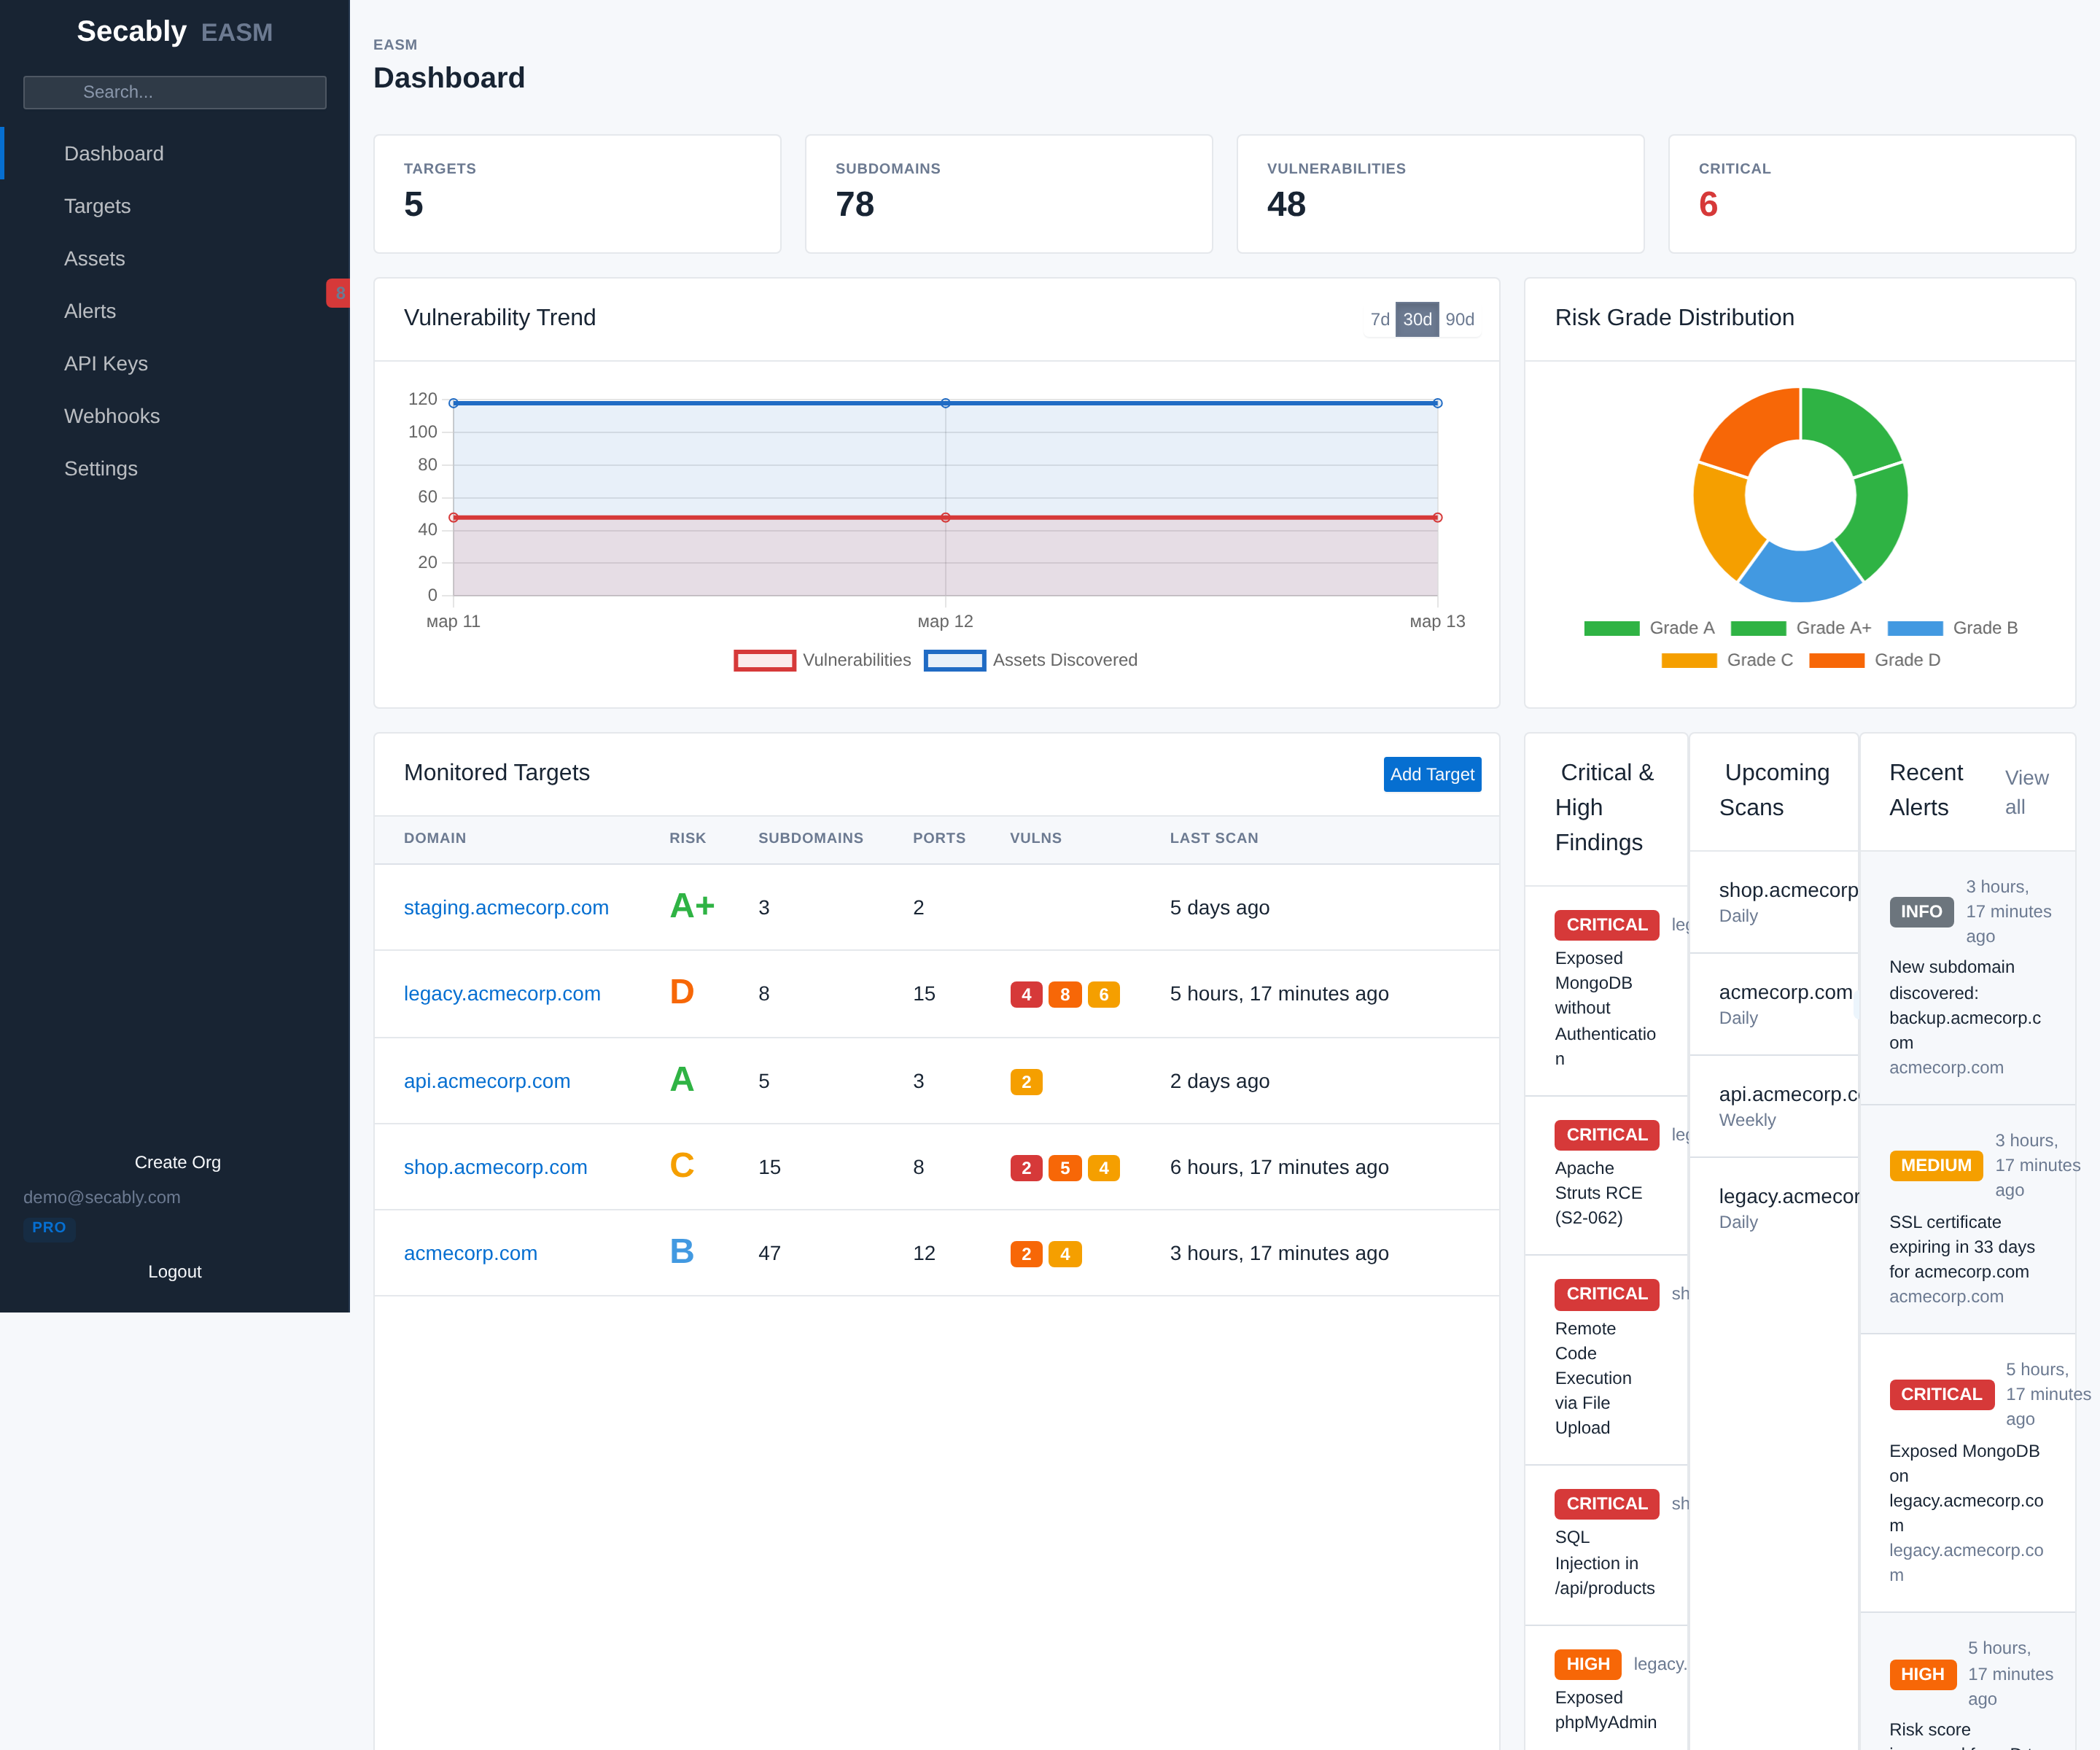Click the Add Target button

1432,774
